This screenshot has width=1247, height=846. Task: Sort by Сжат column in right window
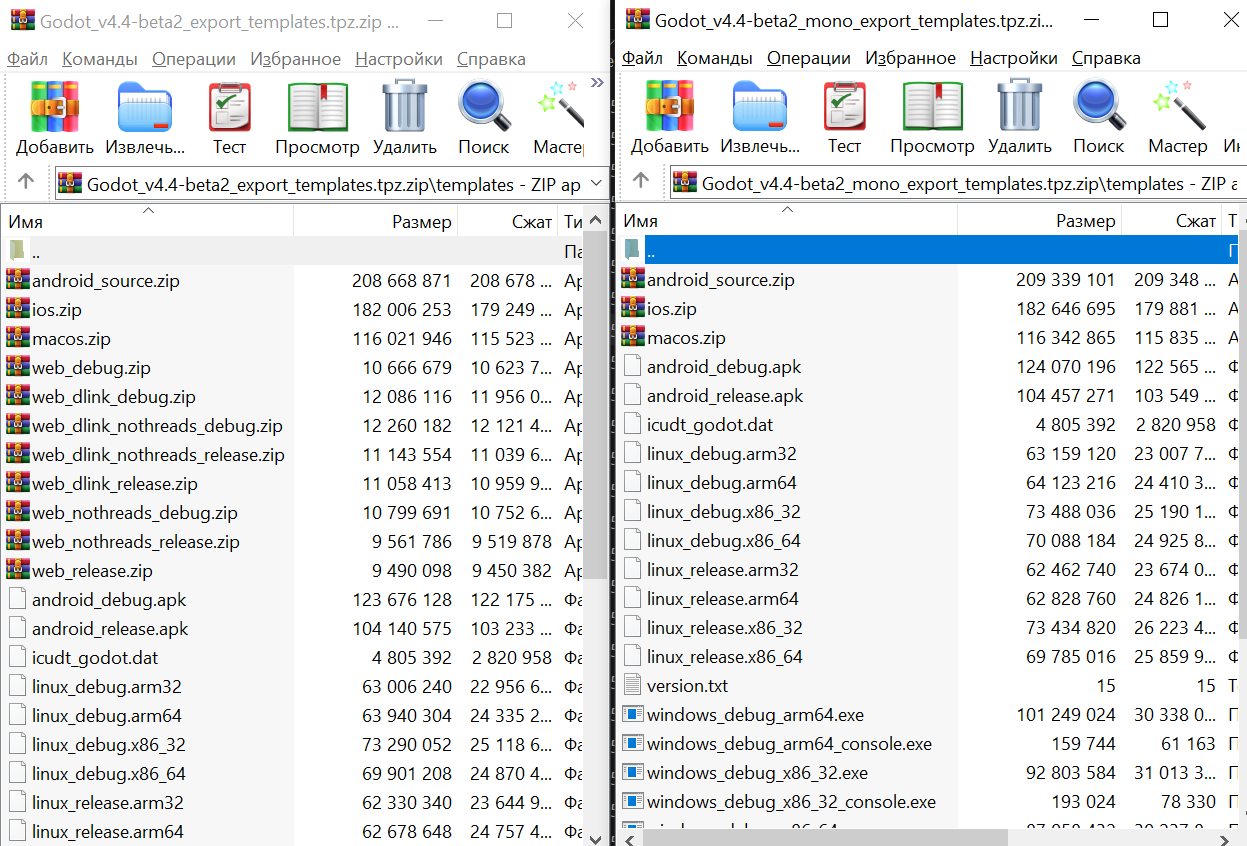[1172, 220]
